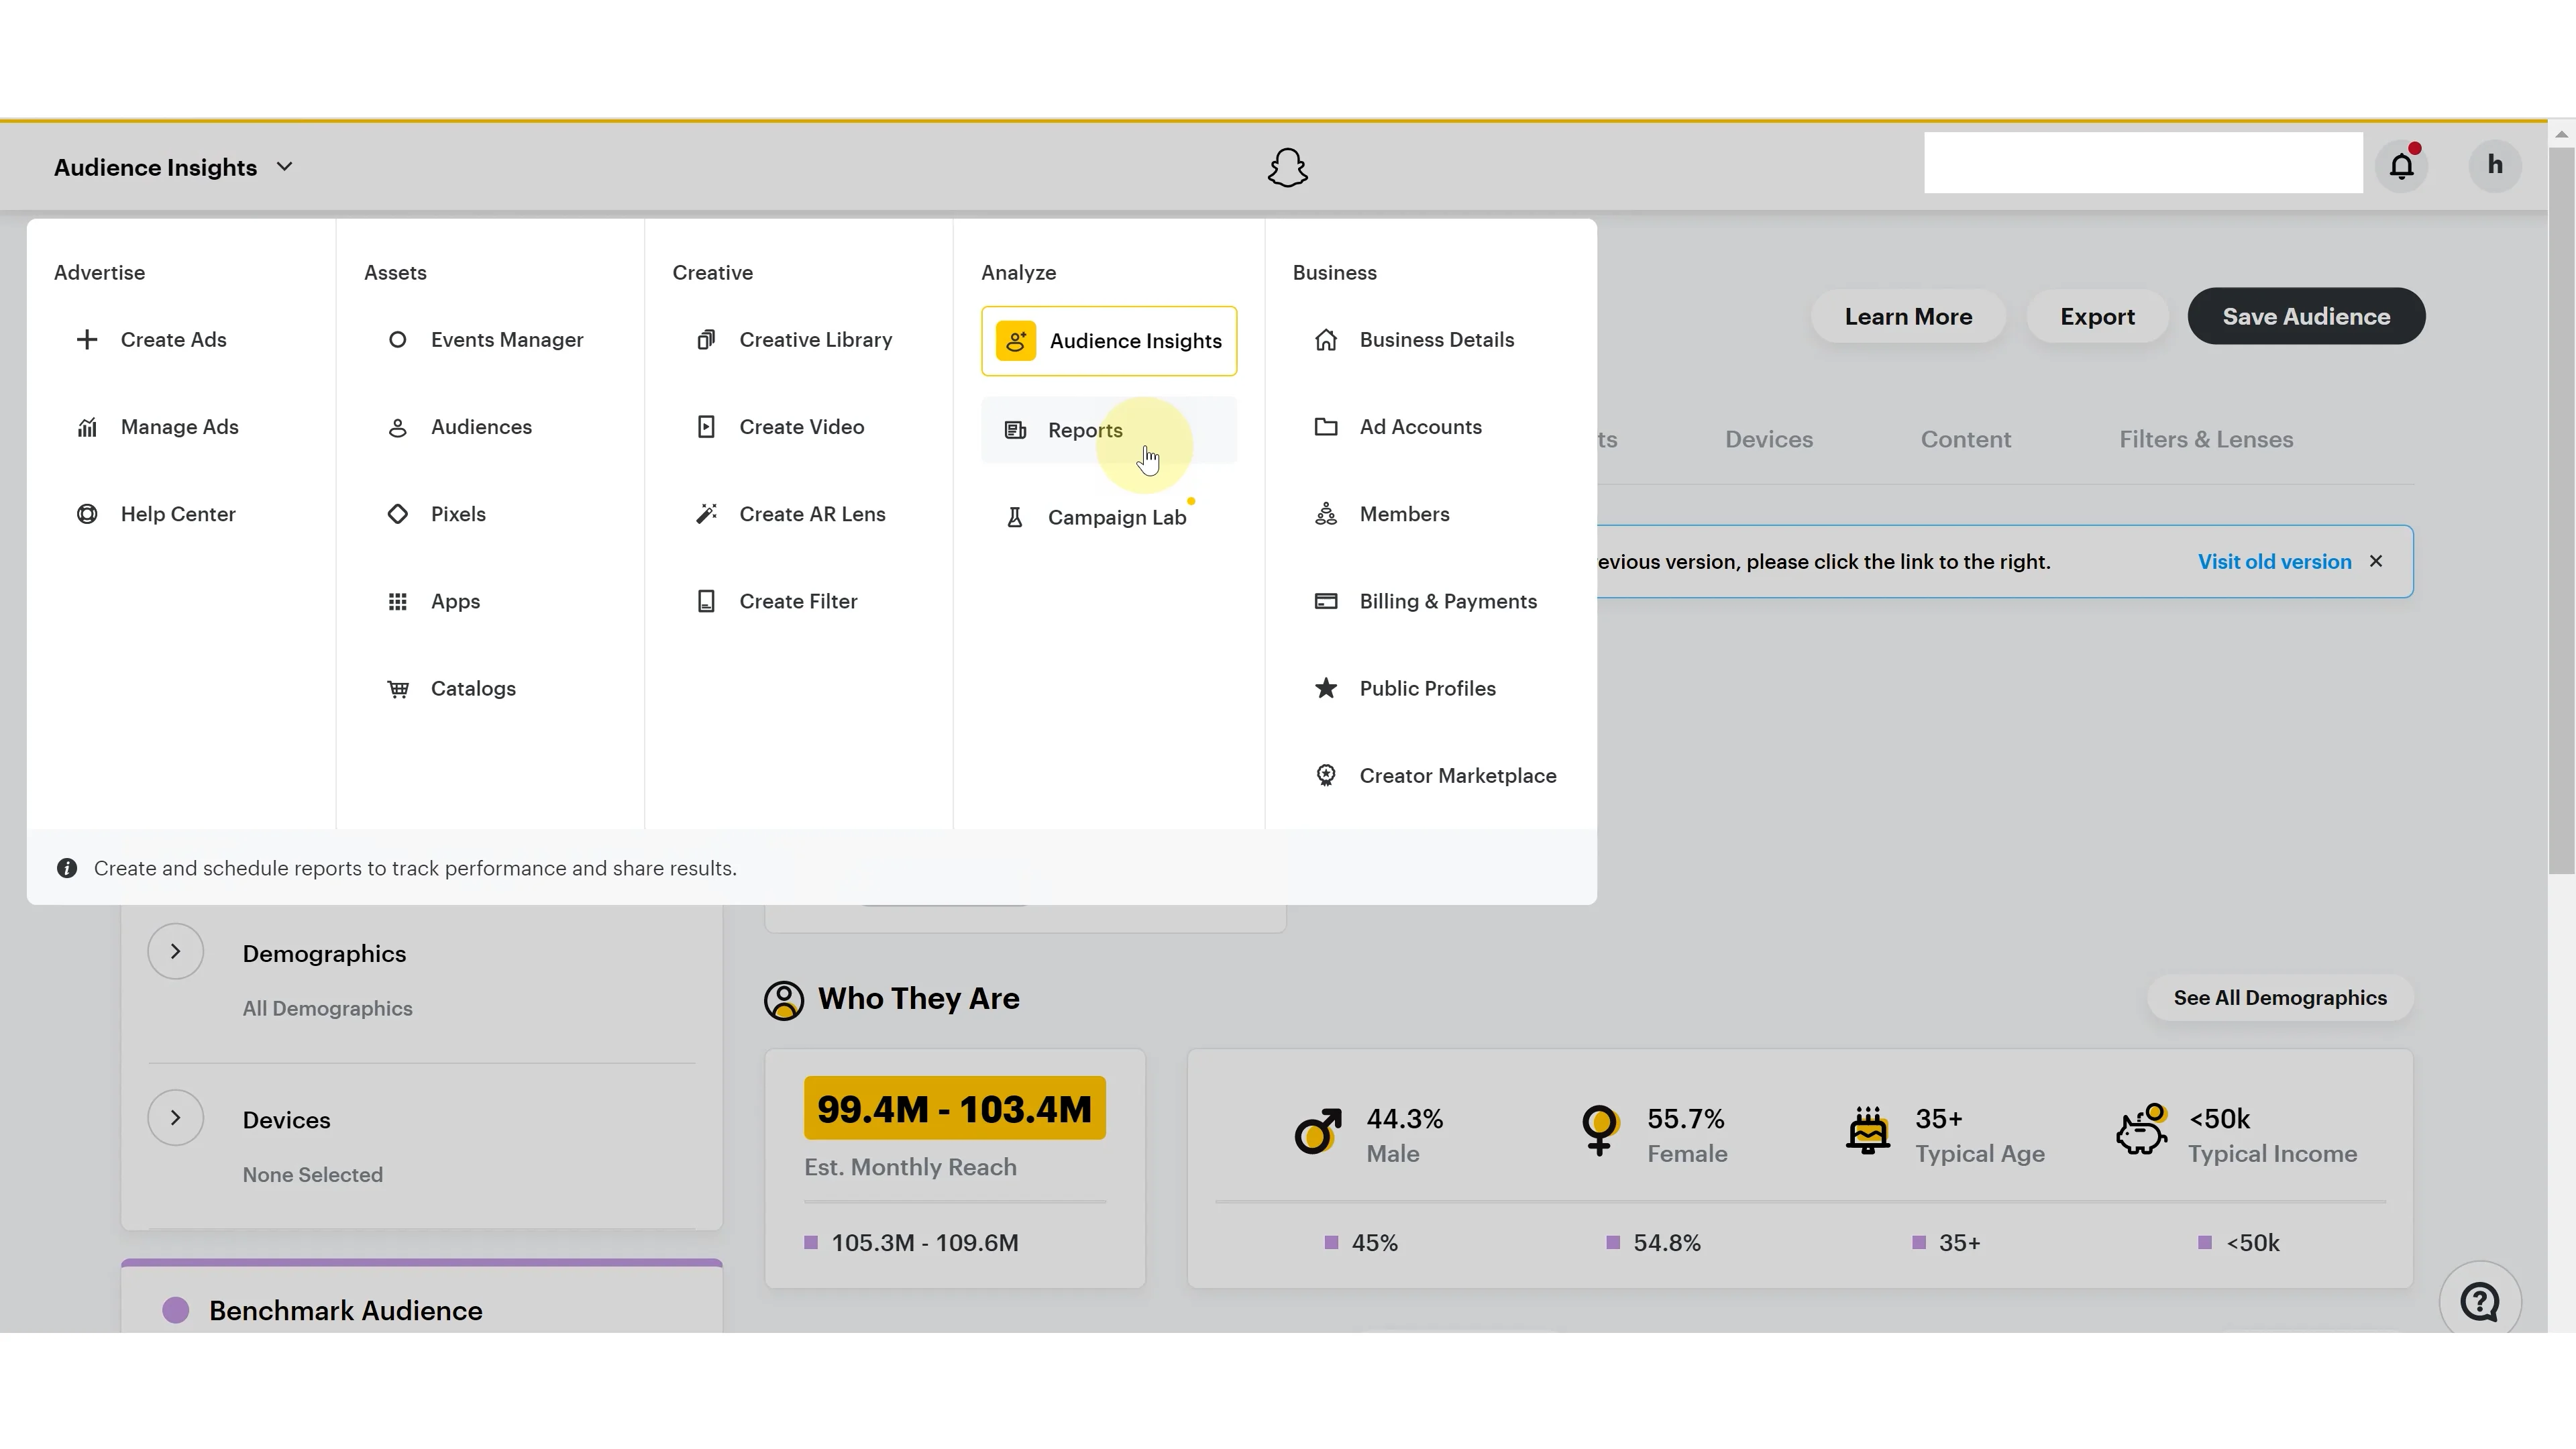Click the page vertical scrollbar
This screenshot has width=2576, height=1449.
2561,510
